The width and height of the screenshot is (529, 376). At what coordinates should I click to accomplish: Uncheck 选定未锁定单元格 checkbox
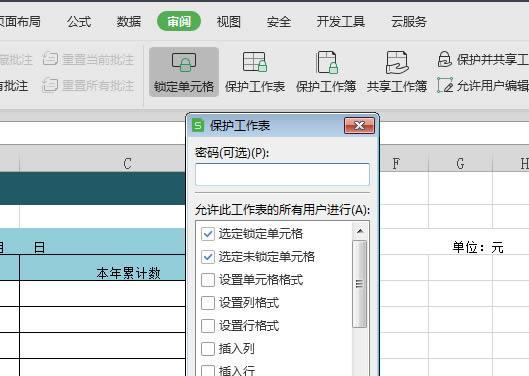[208, 257]
